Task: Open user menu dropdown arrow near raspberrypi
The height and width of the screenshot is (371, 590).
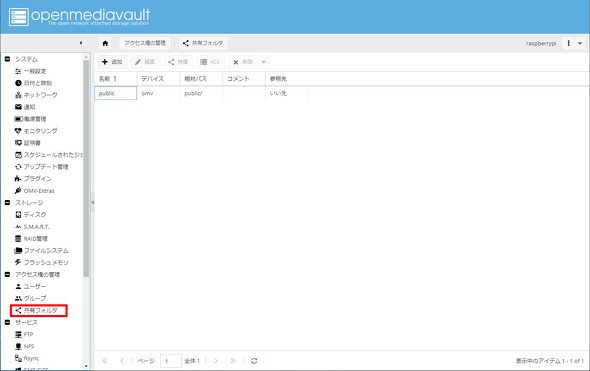Action: 580,43
